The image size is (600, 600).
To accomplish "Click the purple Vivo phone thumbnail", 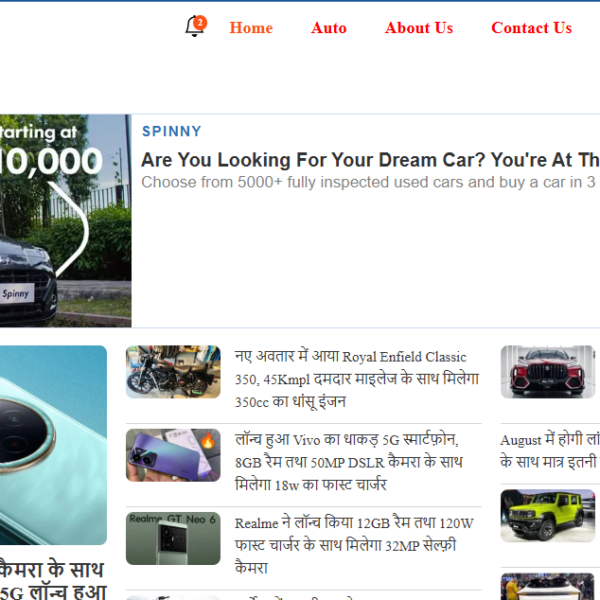I will click(173, 455).
